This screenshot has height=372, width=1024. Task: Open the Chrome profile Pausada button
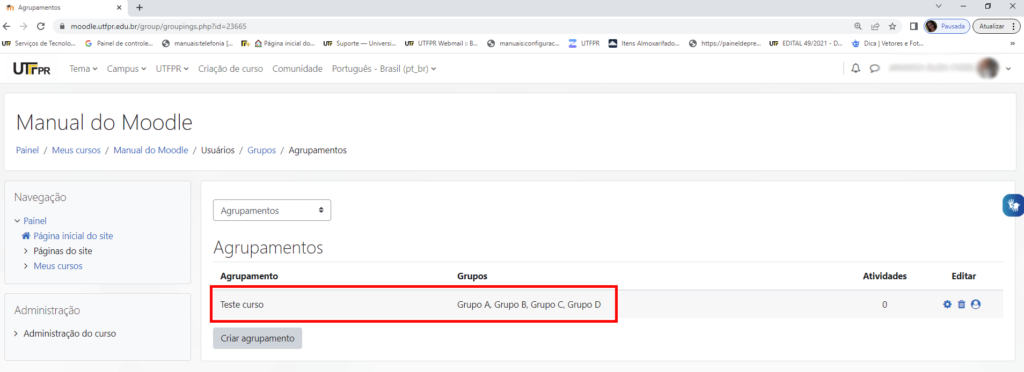947,27
